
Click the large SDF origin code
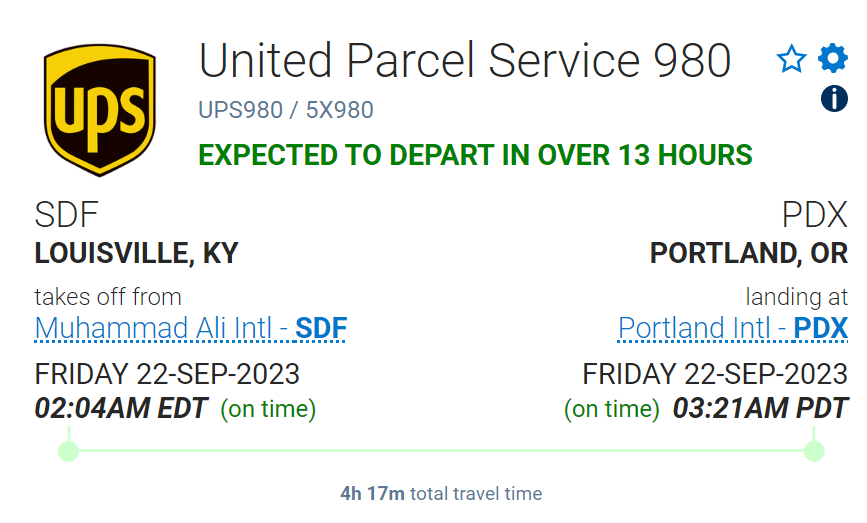[x=67, y=214]
